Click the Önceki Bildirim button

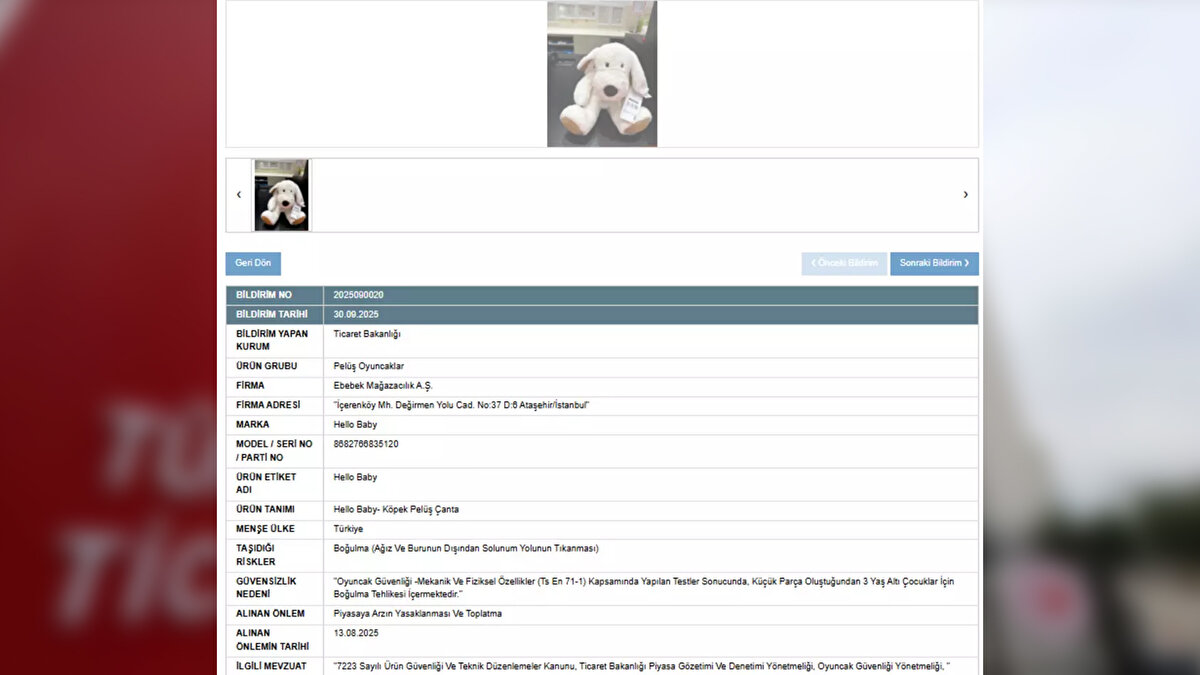[844, 263]
